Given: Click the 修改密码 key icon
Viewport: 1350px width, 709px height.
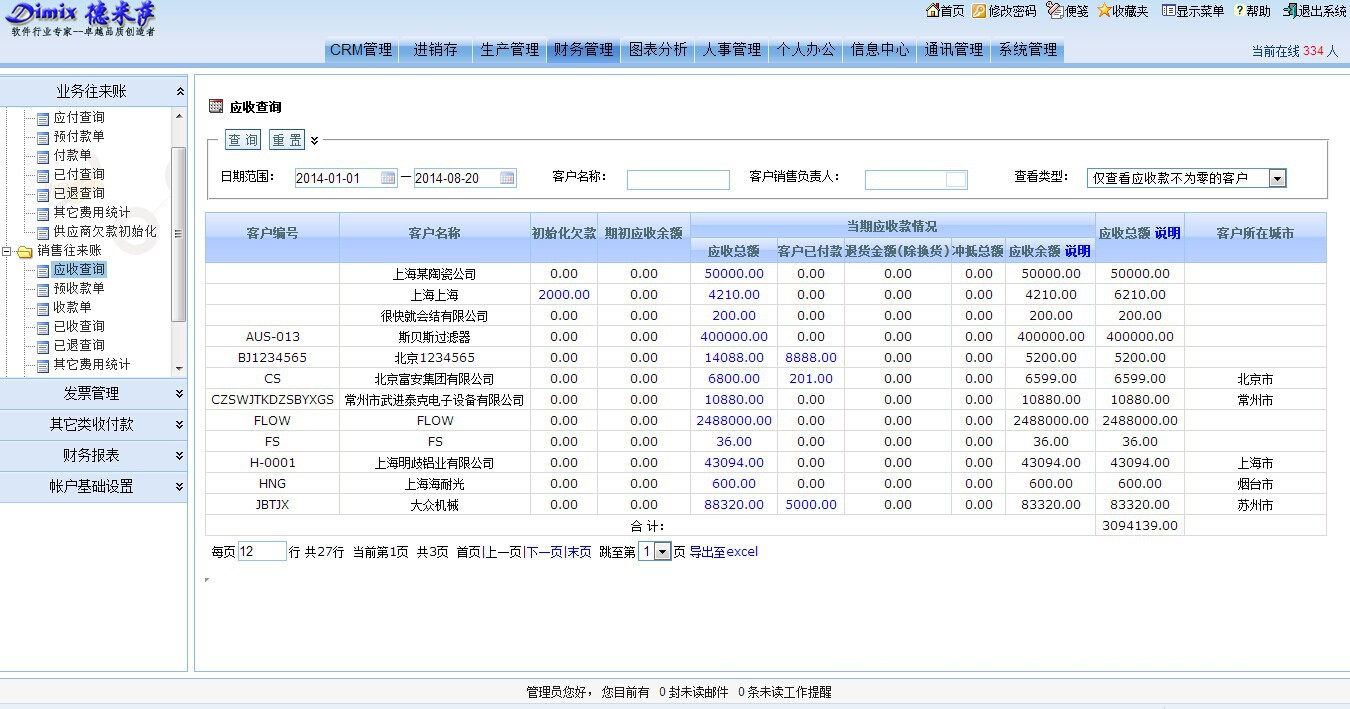Looking at the screenshot, I should [979, 11].
